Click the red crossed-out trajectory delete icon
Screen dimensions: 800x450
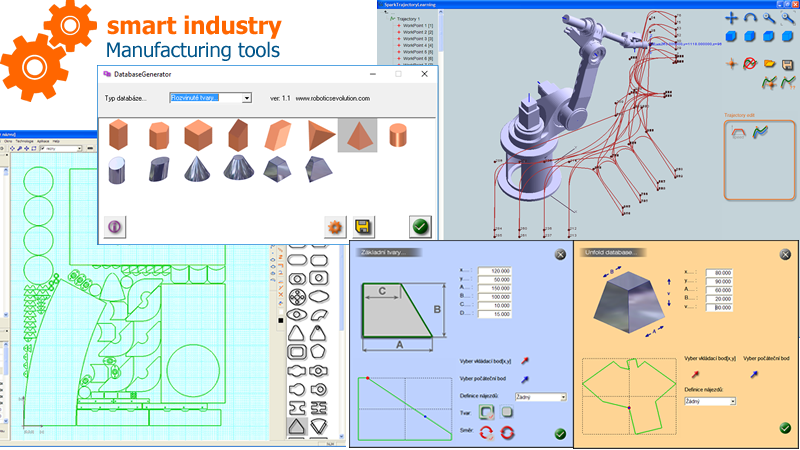pyautogui.click(x=749, y=64)
